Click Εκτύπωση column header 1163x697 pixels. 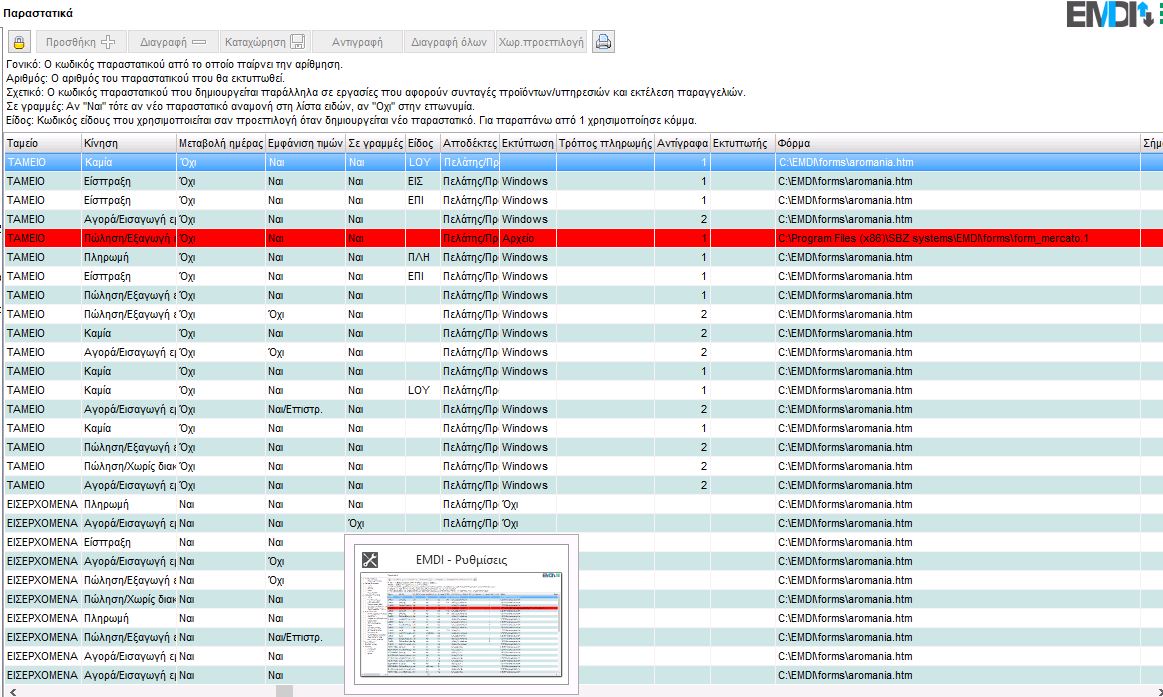pyautogui.click(x=528, y=143)
